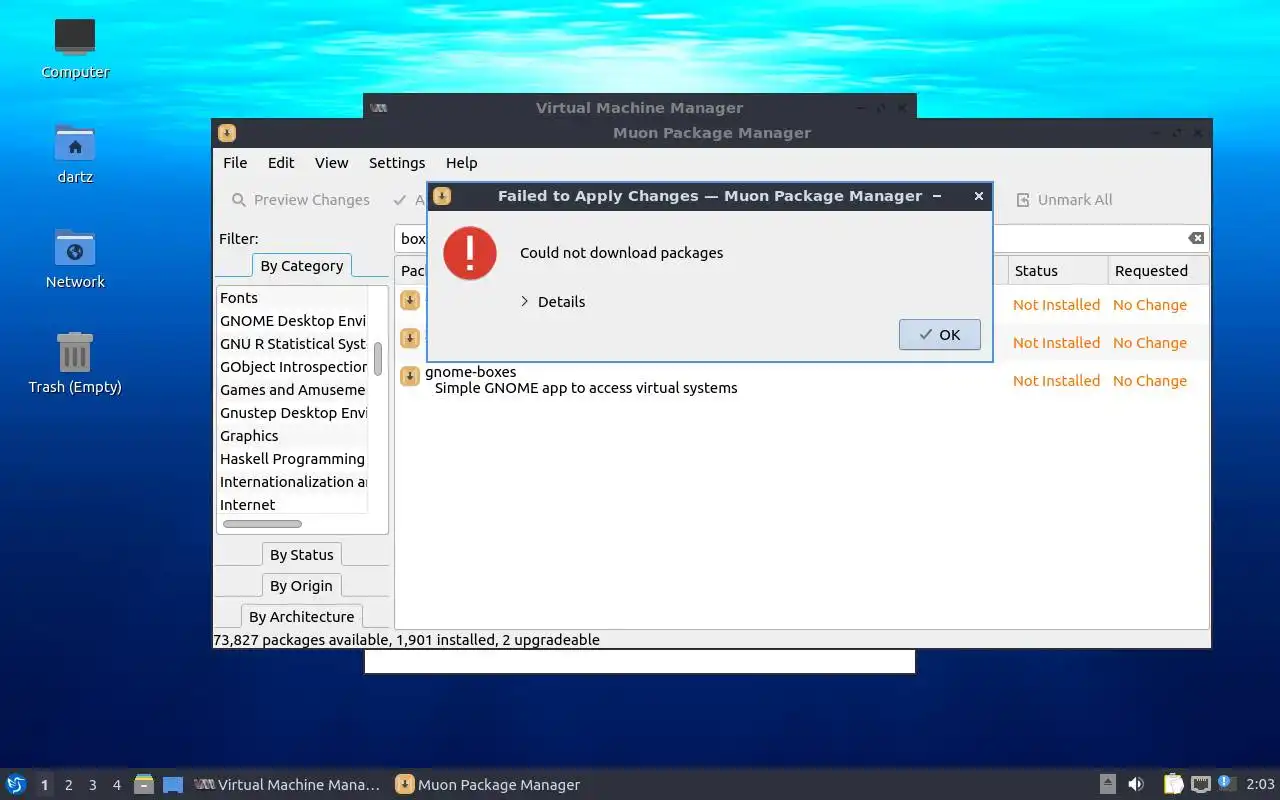Viewport: 1280px width, 800px height.
Task: Switch to the By Status filter tab
Action: tap(301, 555)
